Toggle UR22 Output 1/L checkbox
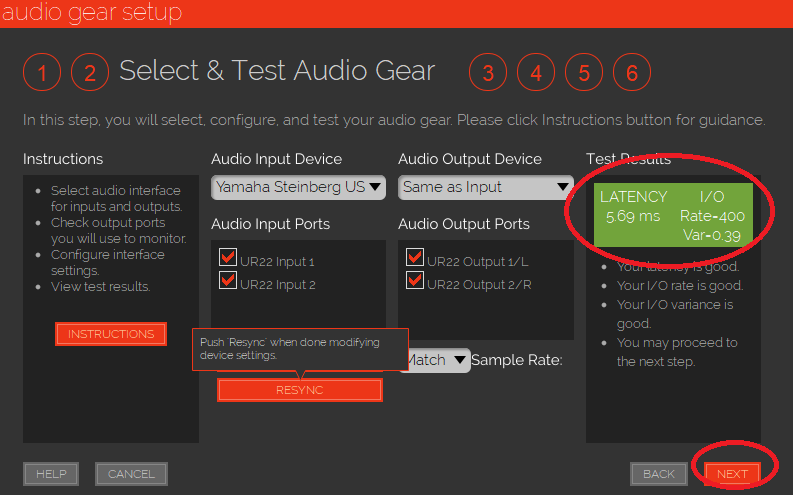The image size is (793, 495). tap(415, 259)
